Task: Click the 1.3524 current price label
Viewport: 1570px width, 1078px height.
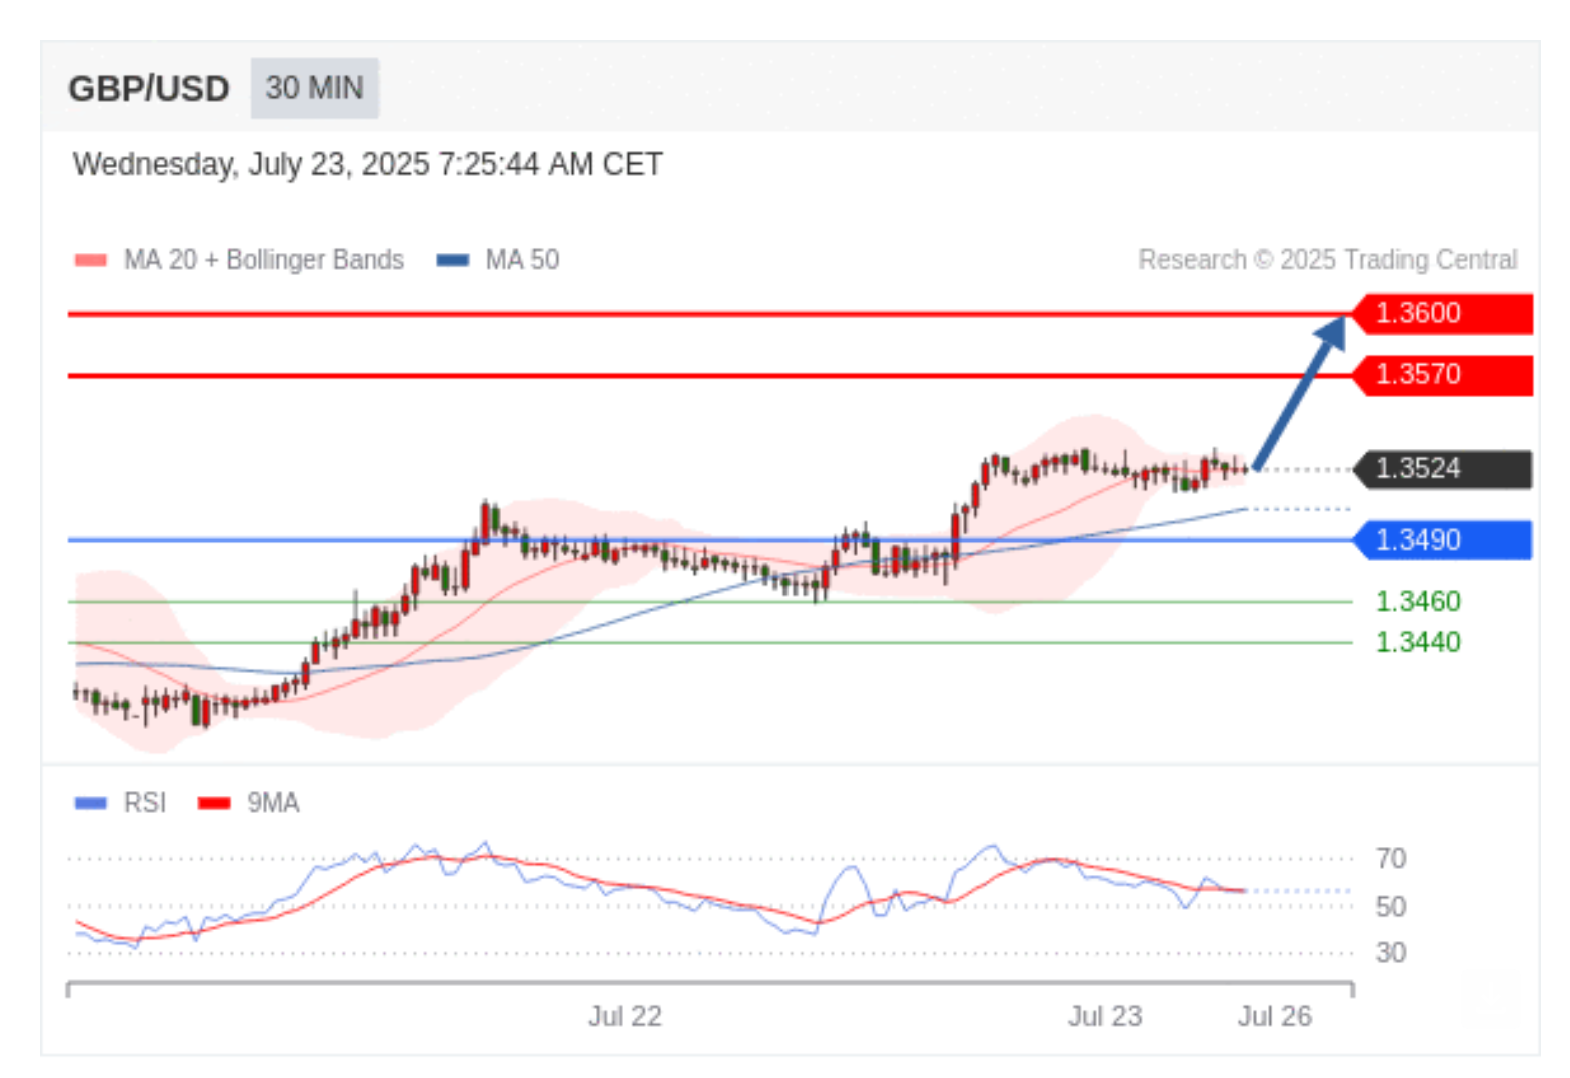Action: [x=1442, y=469]
